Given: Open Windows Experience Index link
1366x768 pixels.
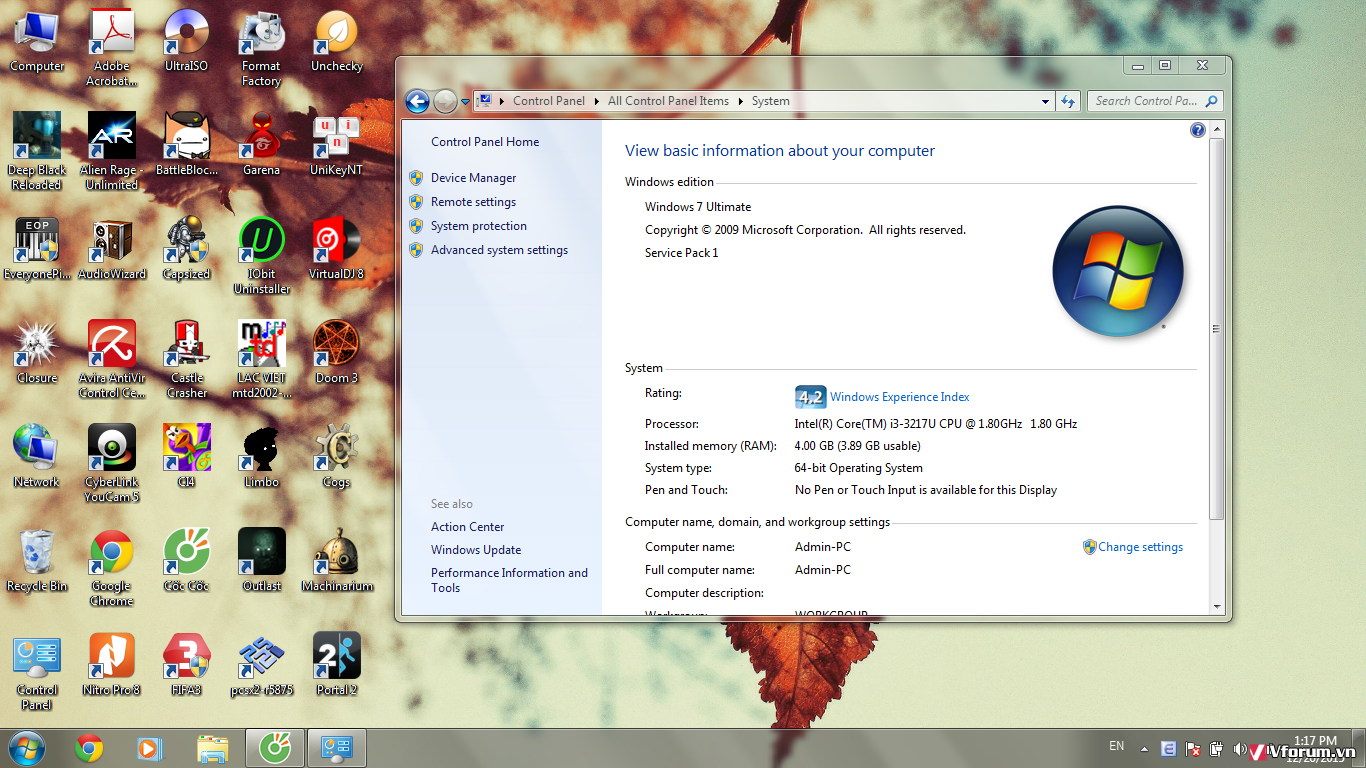Looking at the screenshot, I should [x=899, y=397].
